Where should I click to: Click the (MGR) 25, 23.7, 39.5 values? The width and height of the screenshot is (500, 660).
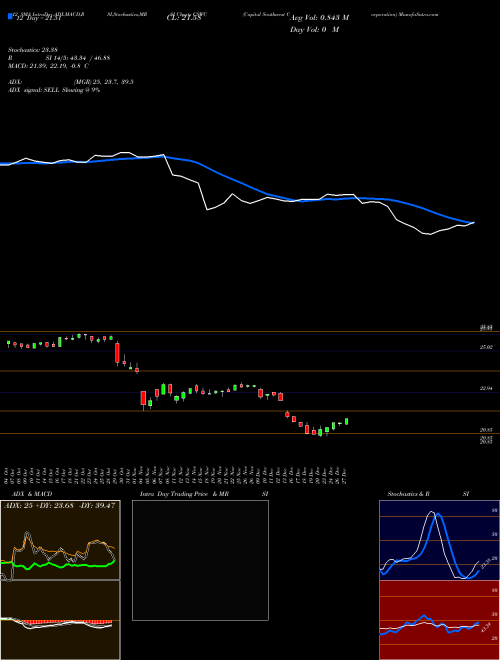point(104,82)
